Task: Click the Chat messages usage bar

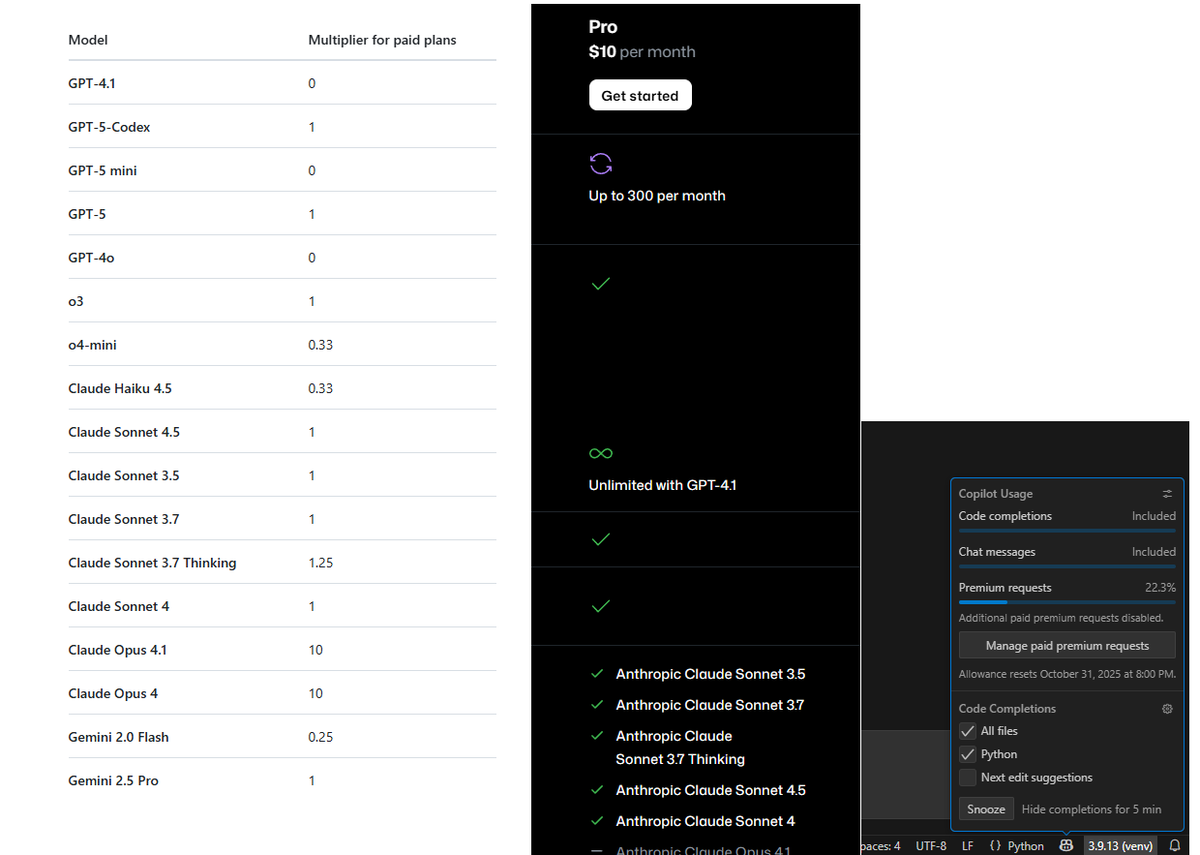Action: coord(1067,566)
